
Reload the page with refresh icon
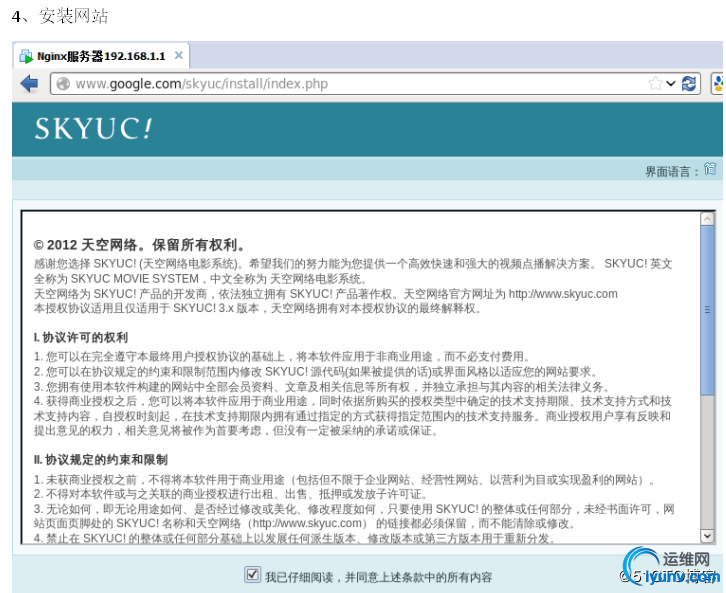tap(689, 84)
